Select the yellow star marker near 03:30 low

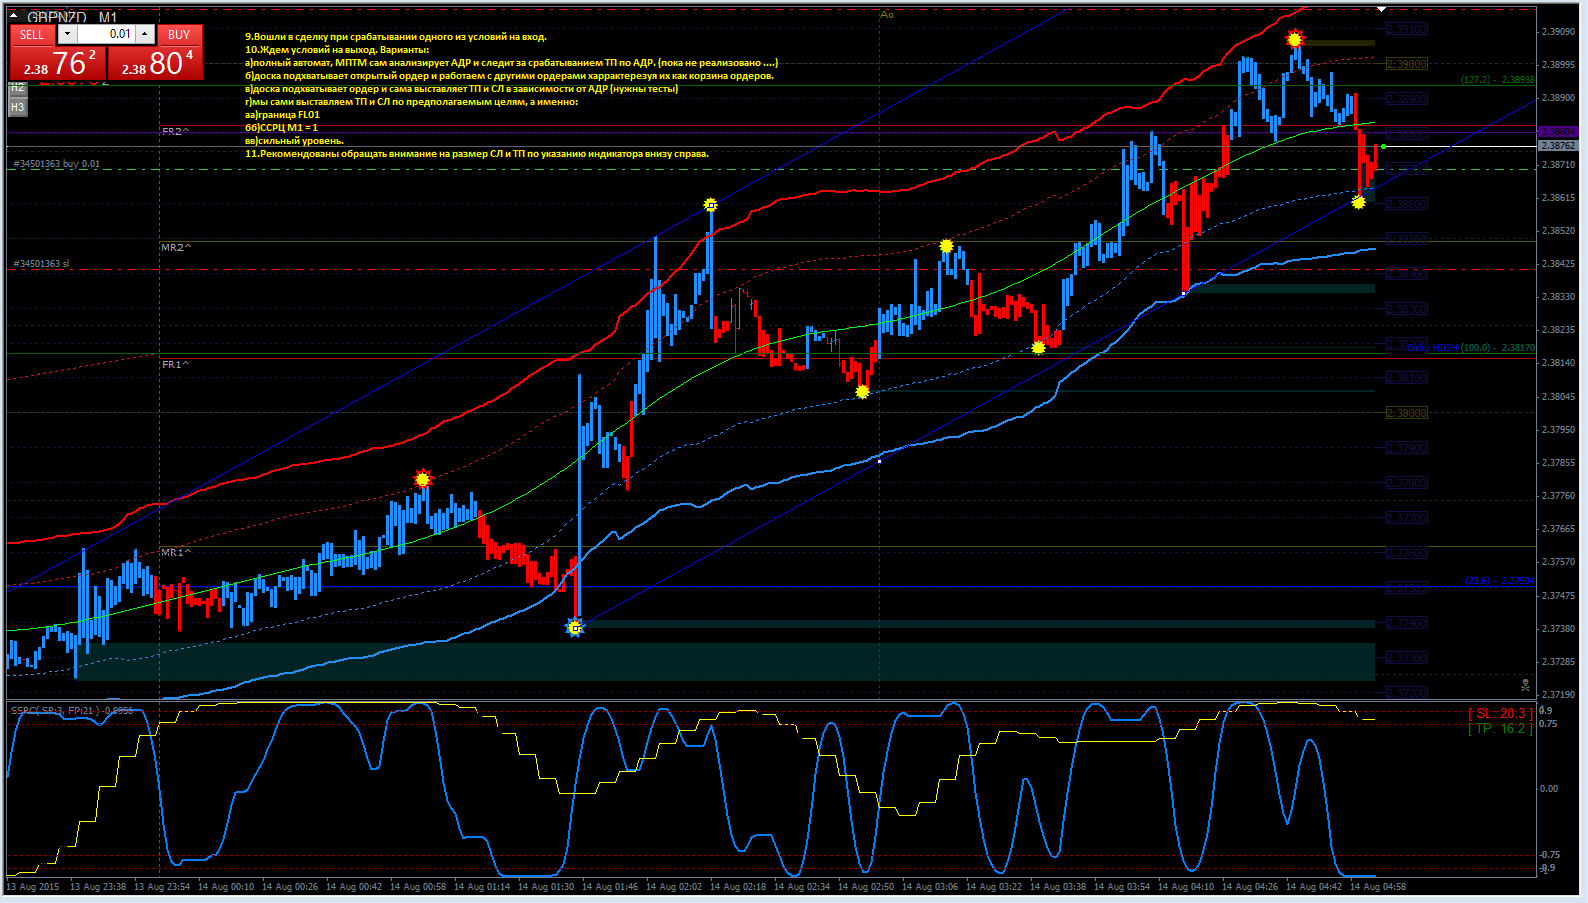click(x=1038, y=348)
